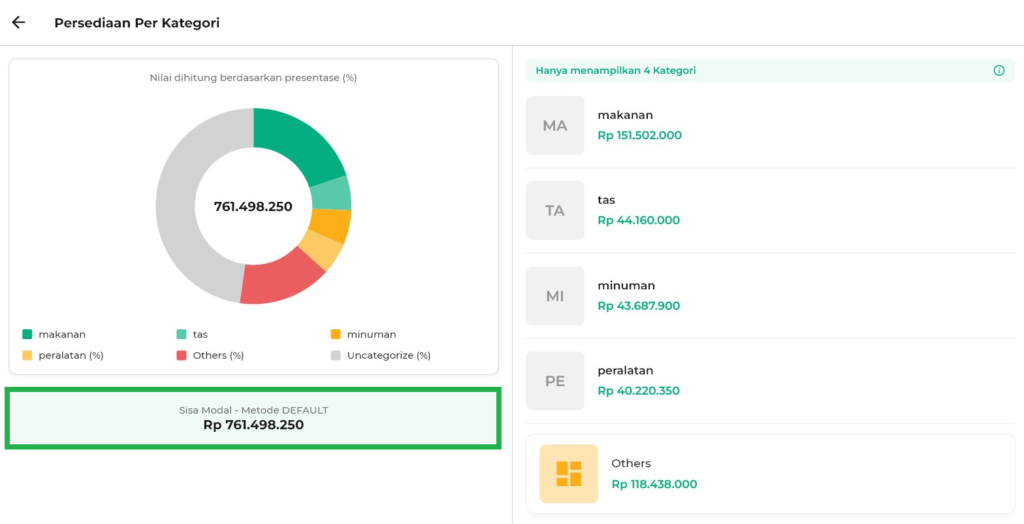1024x524 pixels.
Task: Toggle minuman legend entry in chart
Action: (364, 334)
